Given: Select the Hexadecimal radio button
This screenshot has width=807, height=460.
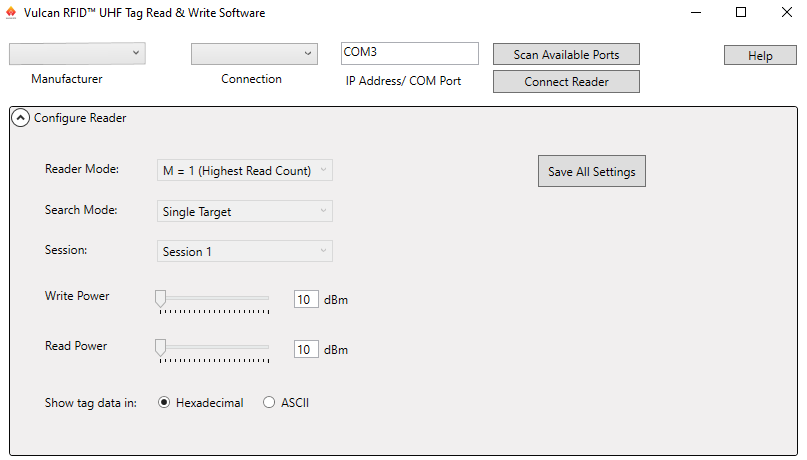Looking at the screenshot, I should (165, 403).
